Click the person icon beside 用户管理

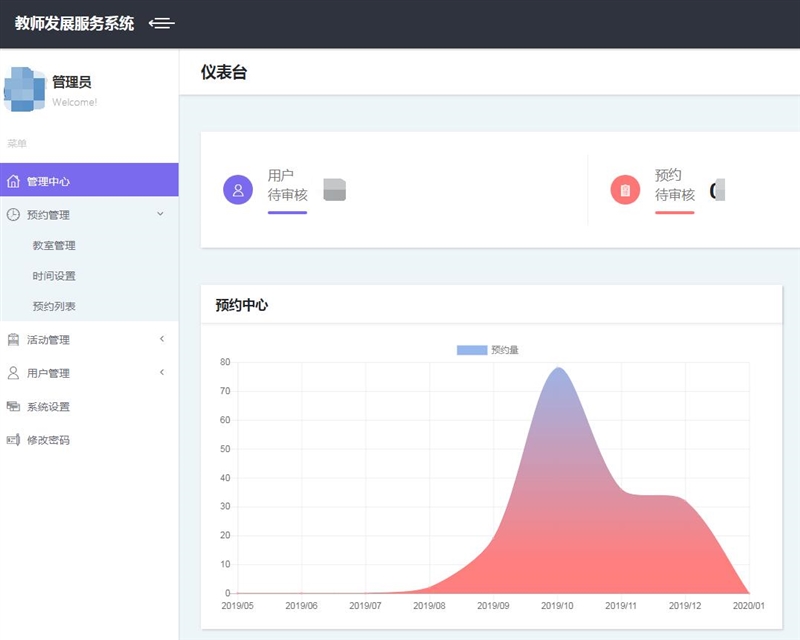click(x=13, y=373)
